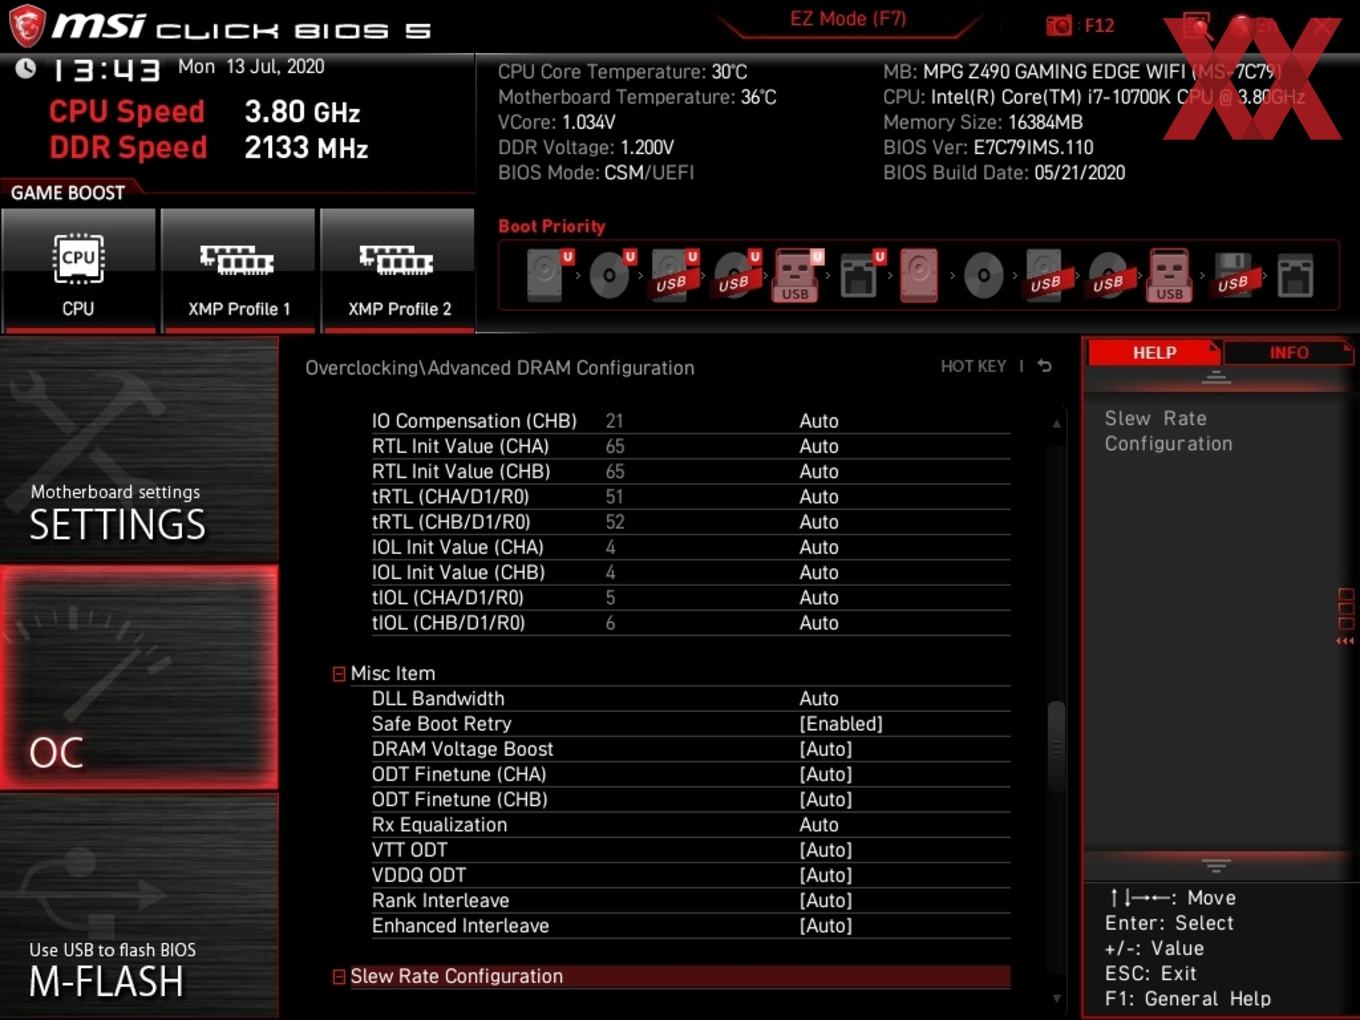The height and width of the screenshot is (1020, 1360).
Task: Open Rank Interleave [Auto] dropdown
Action: (826, 900)
